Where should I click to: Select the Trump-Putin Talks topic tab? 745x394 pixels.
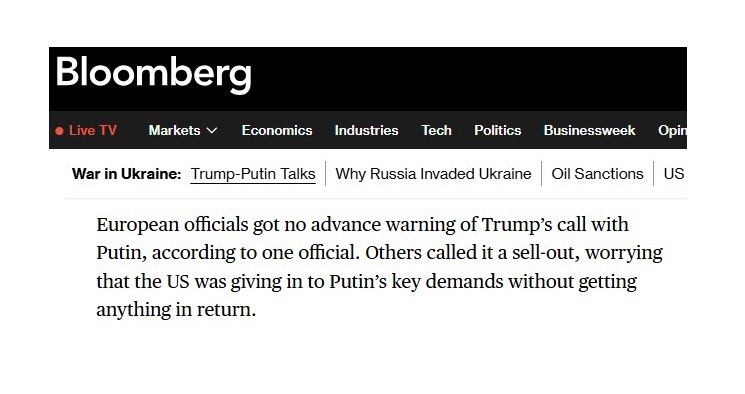pos(253,174)
